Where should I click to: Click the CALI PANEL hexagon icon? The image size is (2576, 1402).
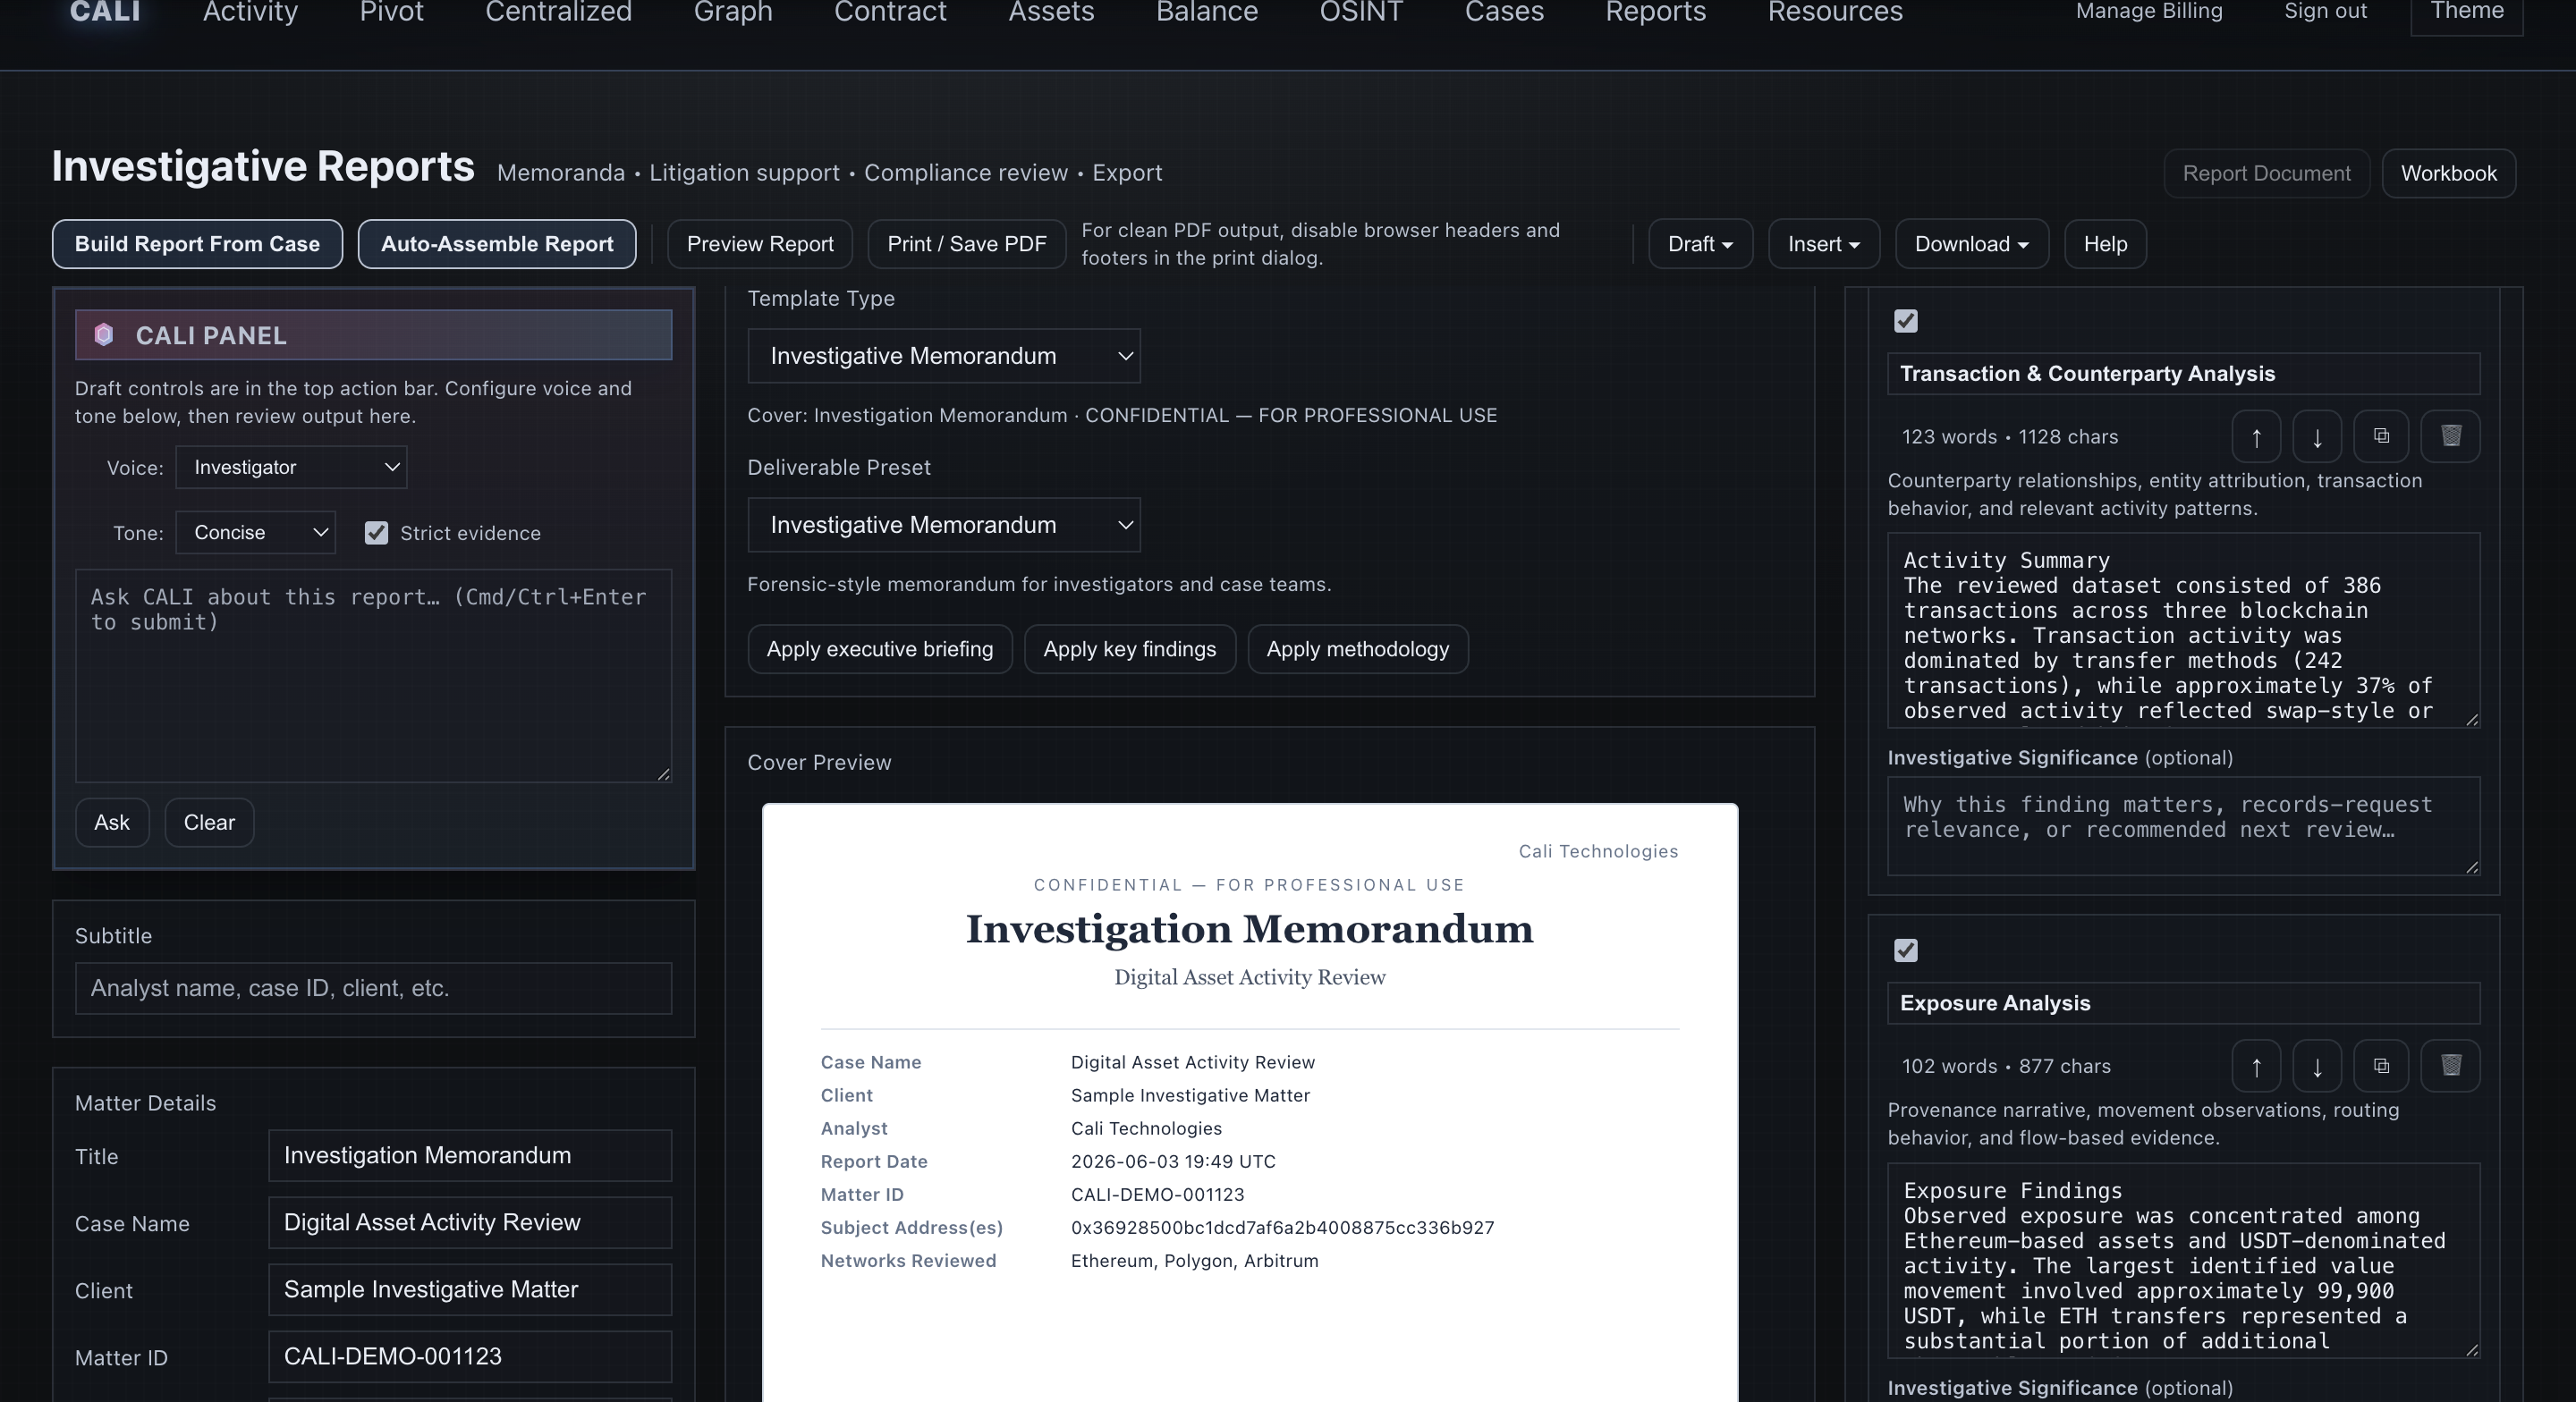coord(104,335)
